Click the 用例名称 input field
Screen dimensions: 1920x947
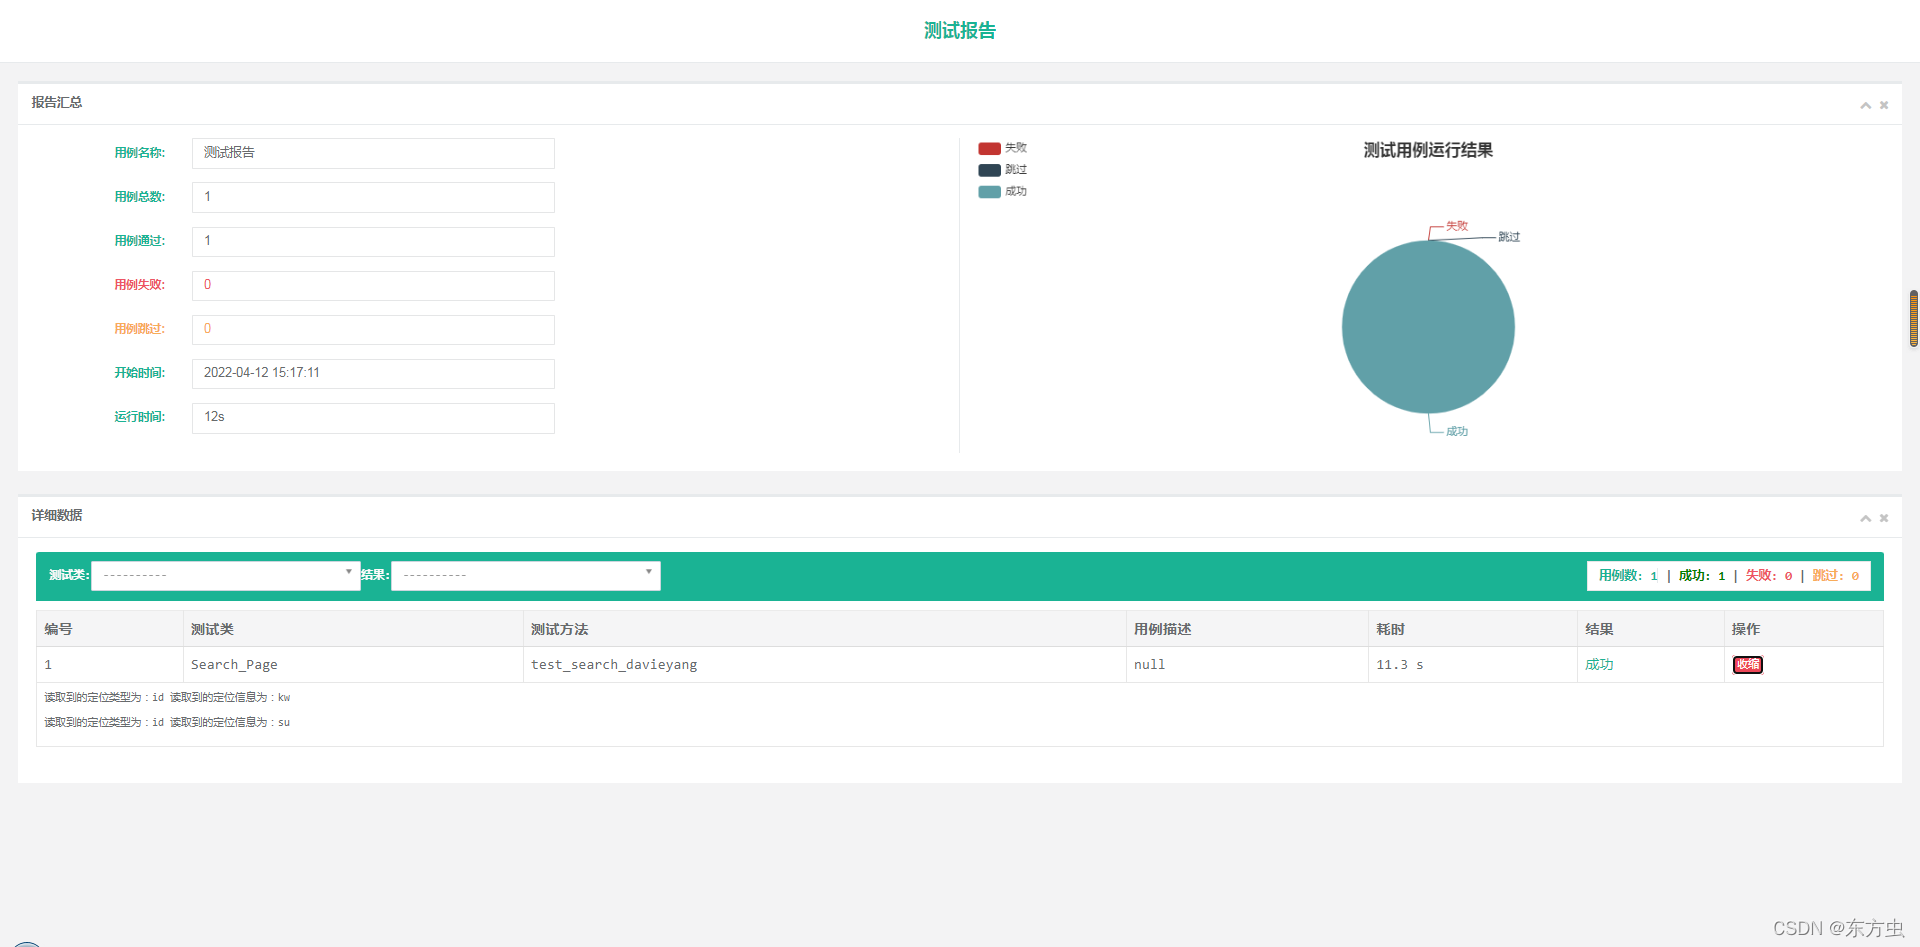tap(373, 153)
